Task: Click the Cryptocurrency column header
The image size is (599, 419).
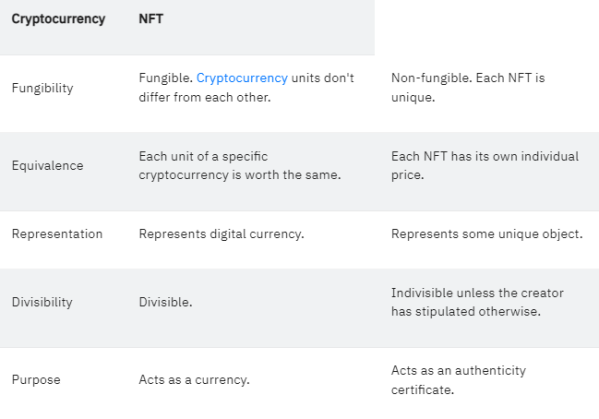Action: (x=58, y=19)
